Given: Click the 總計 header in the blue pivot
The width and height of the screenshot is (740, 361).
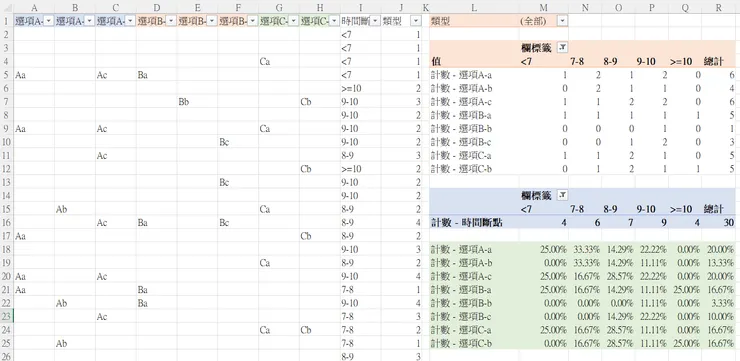Looking at the screenshot, I should point(714,209).
